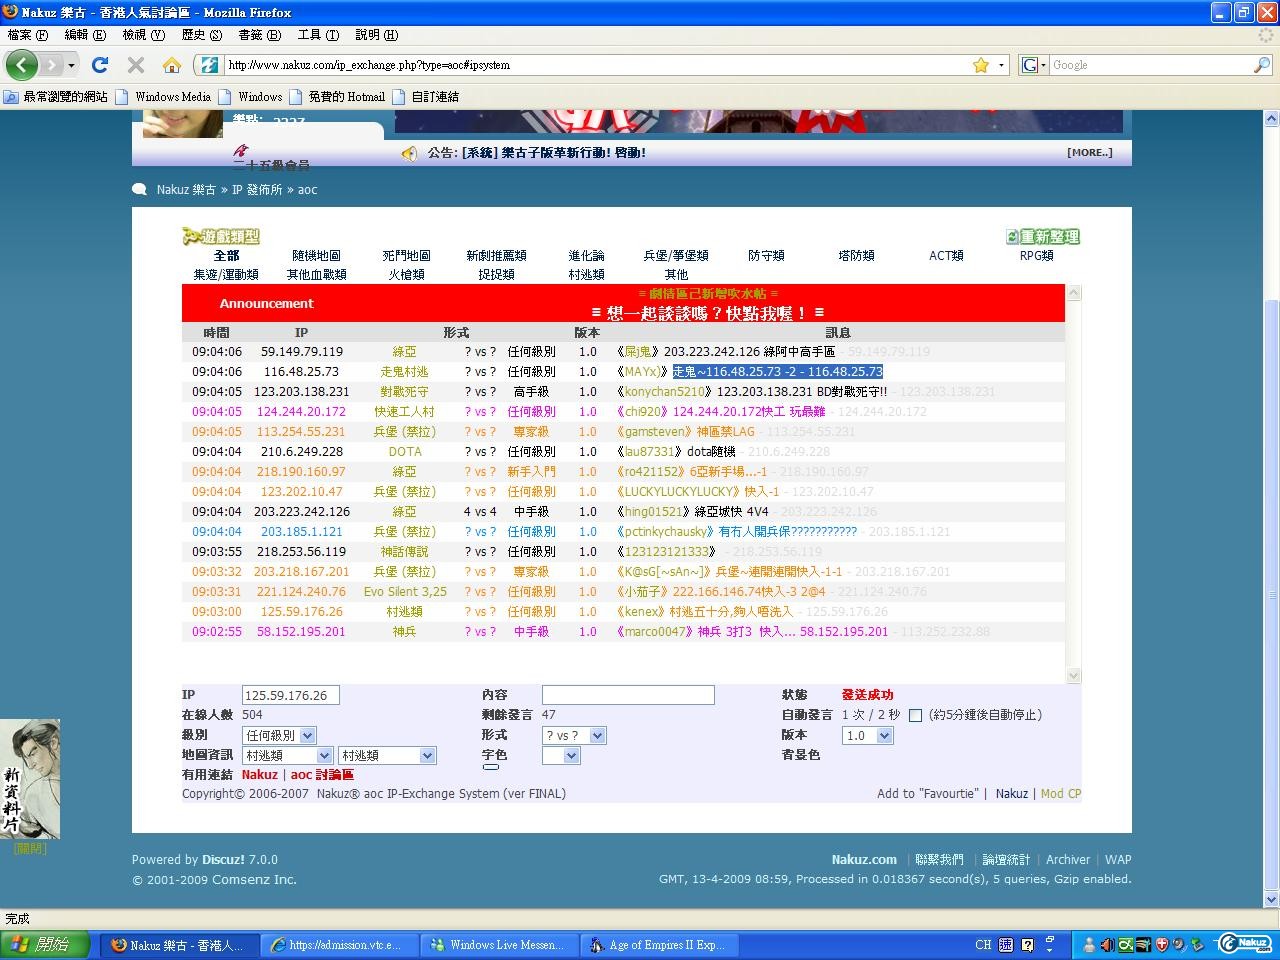
Task: Click the search magnifier icon in Google box
Action: coord(1261,65)
